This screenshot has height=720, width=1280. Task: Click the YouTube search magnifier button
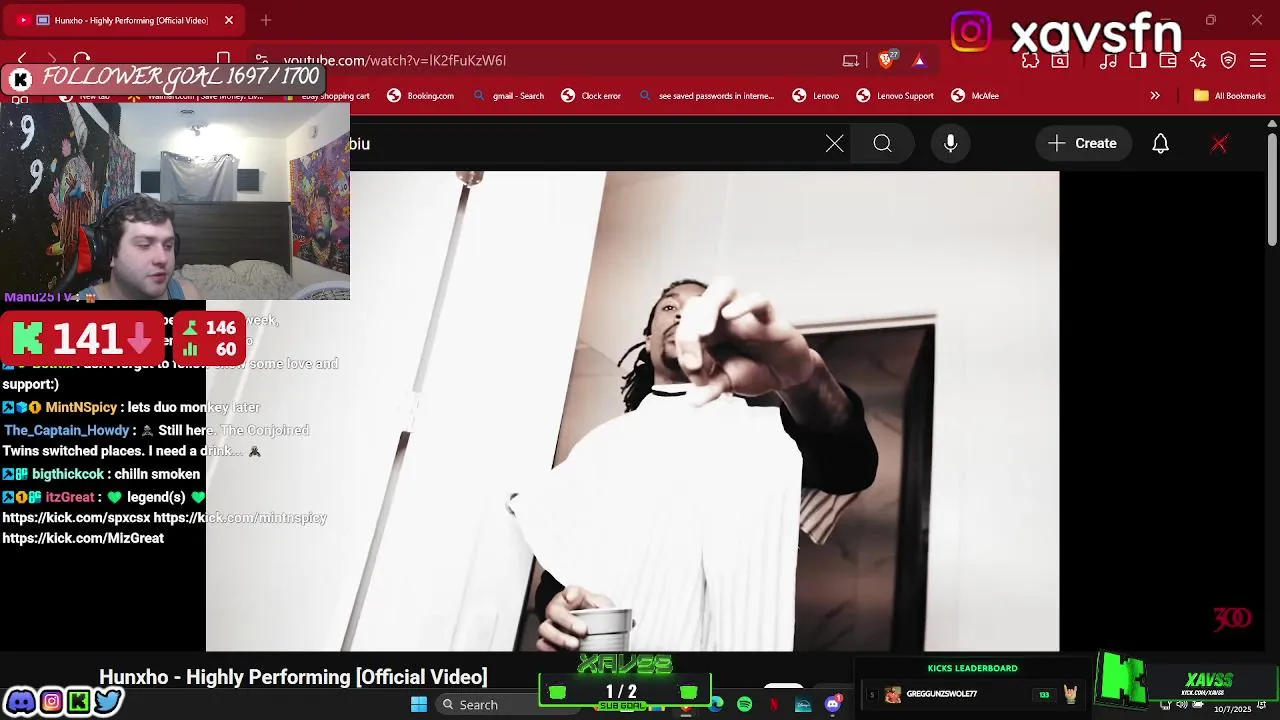click(882, 144)
